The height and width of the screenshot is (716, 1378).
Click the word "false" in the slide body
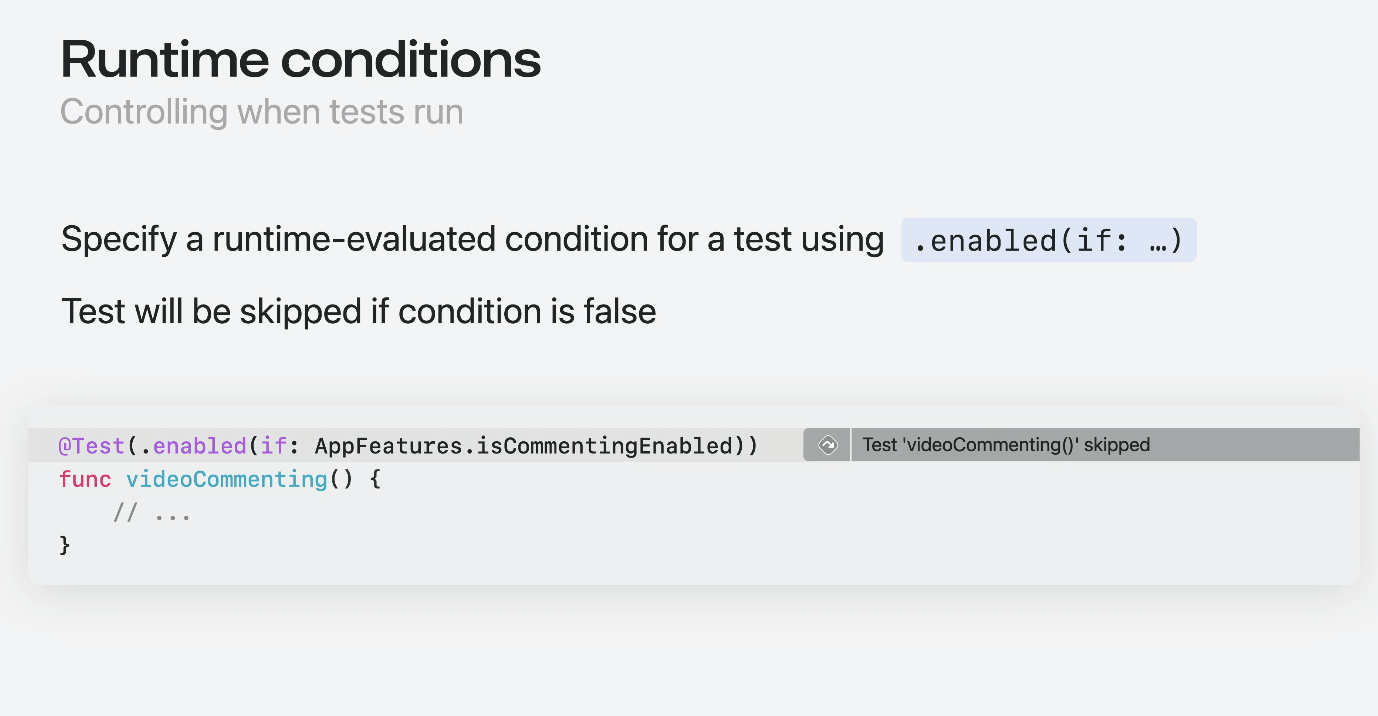point(620,312)
